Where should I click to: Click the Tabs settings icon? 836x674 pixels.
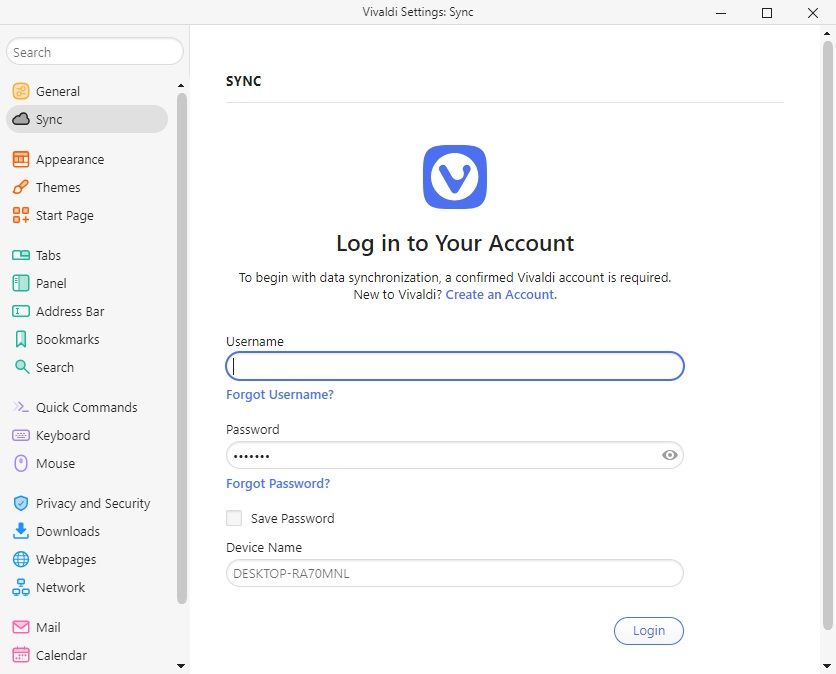(x=20, y=255)
